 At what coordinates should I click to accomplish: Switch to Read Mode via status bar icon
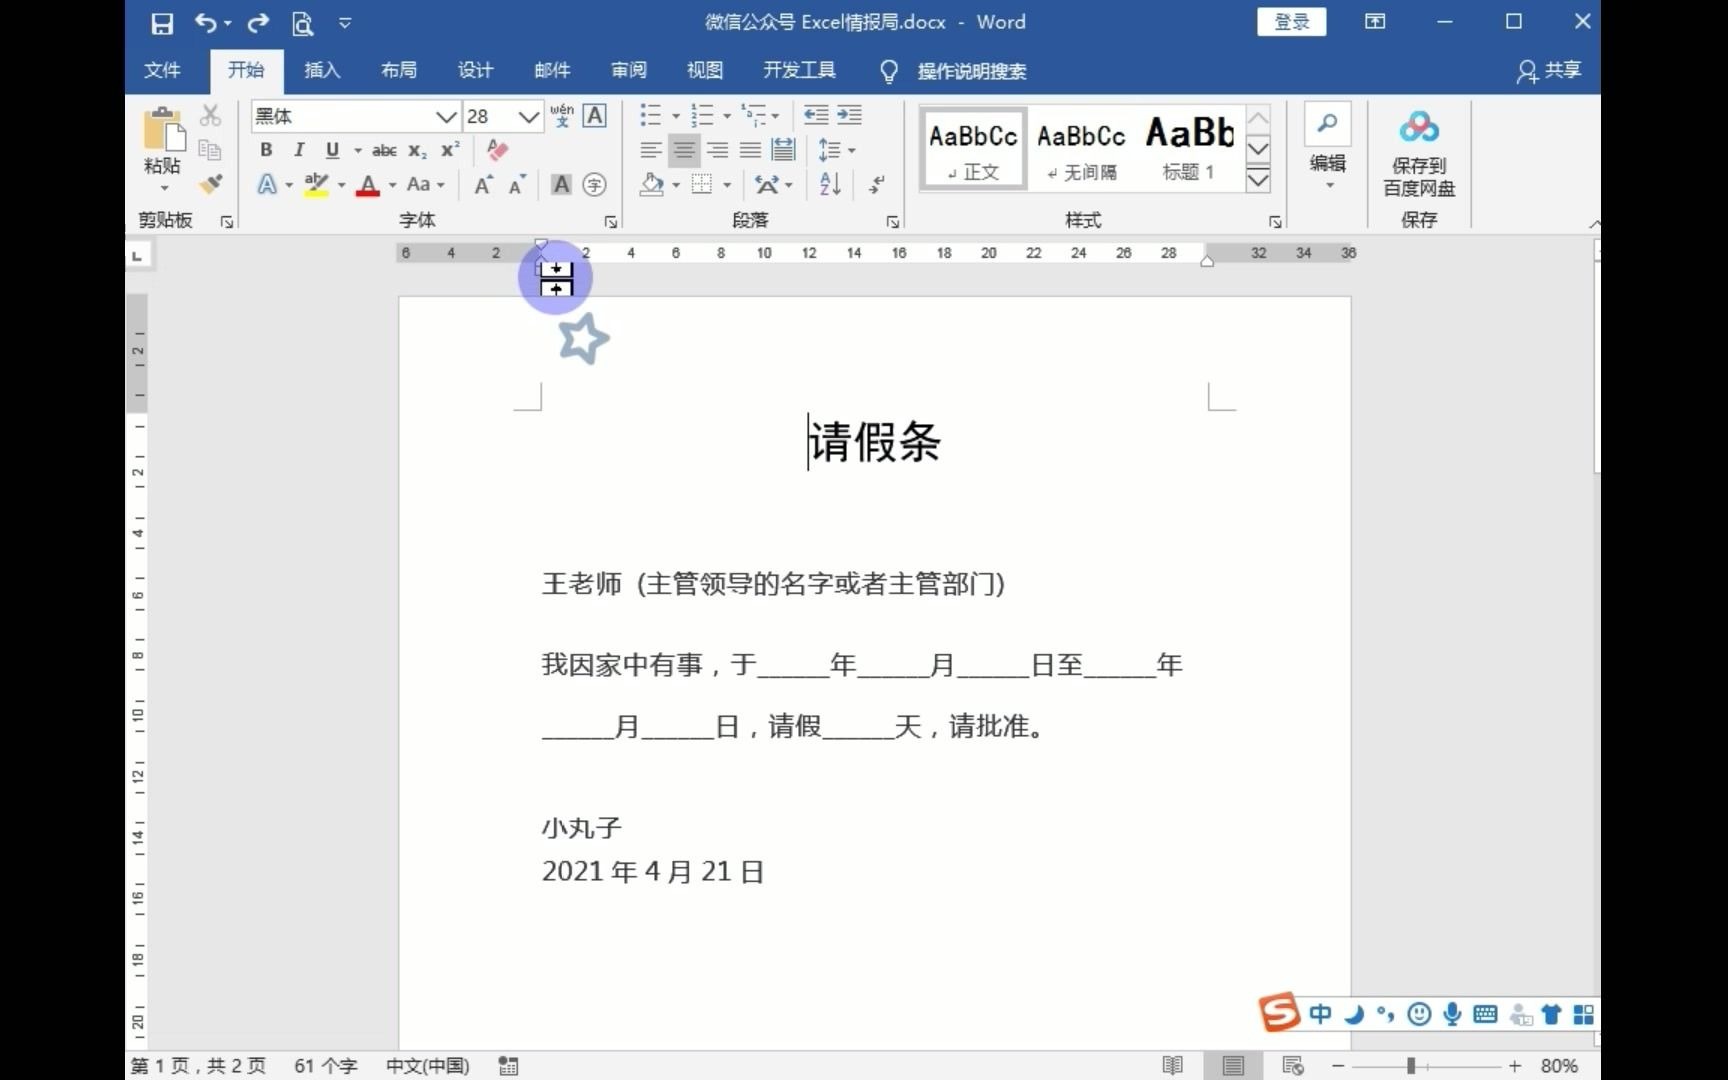point(1172,1065)
